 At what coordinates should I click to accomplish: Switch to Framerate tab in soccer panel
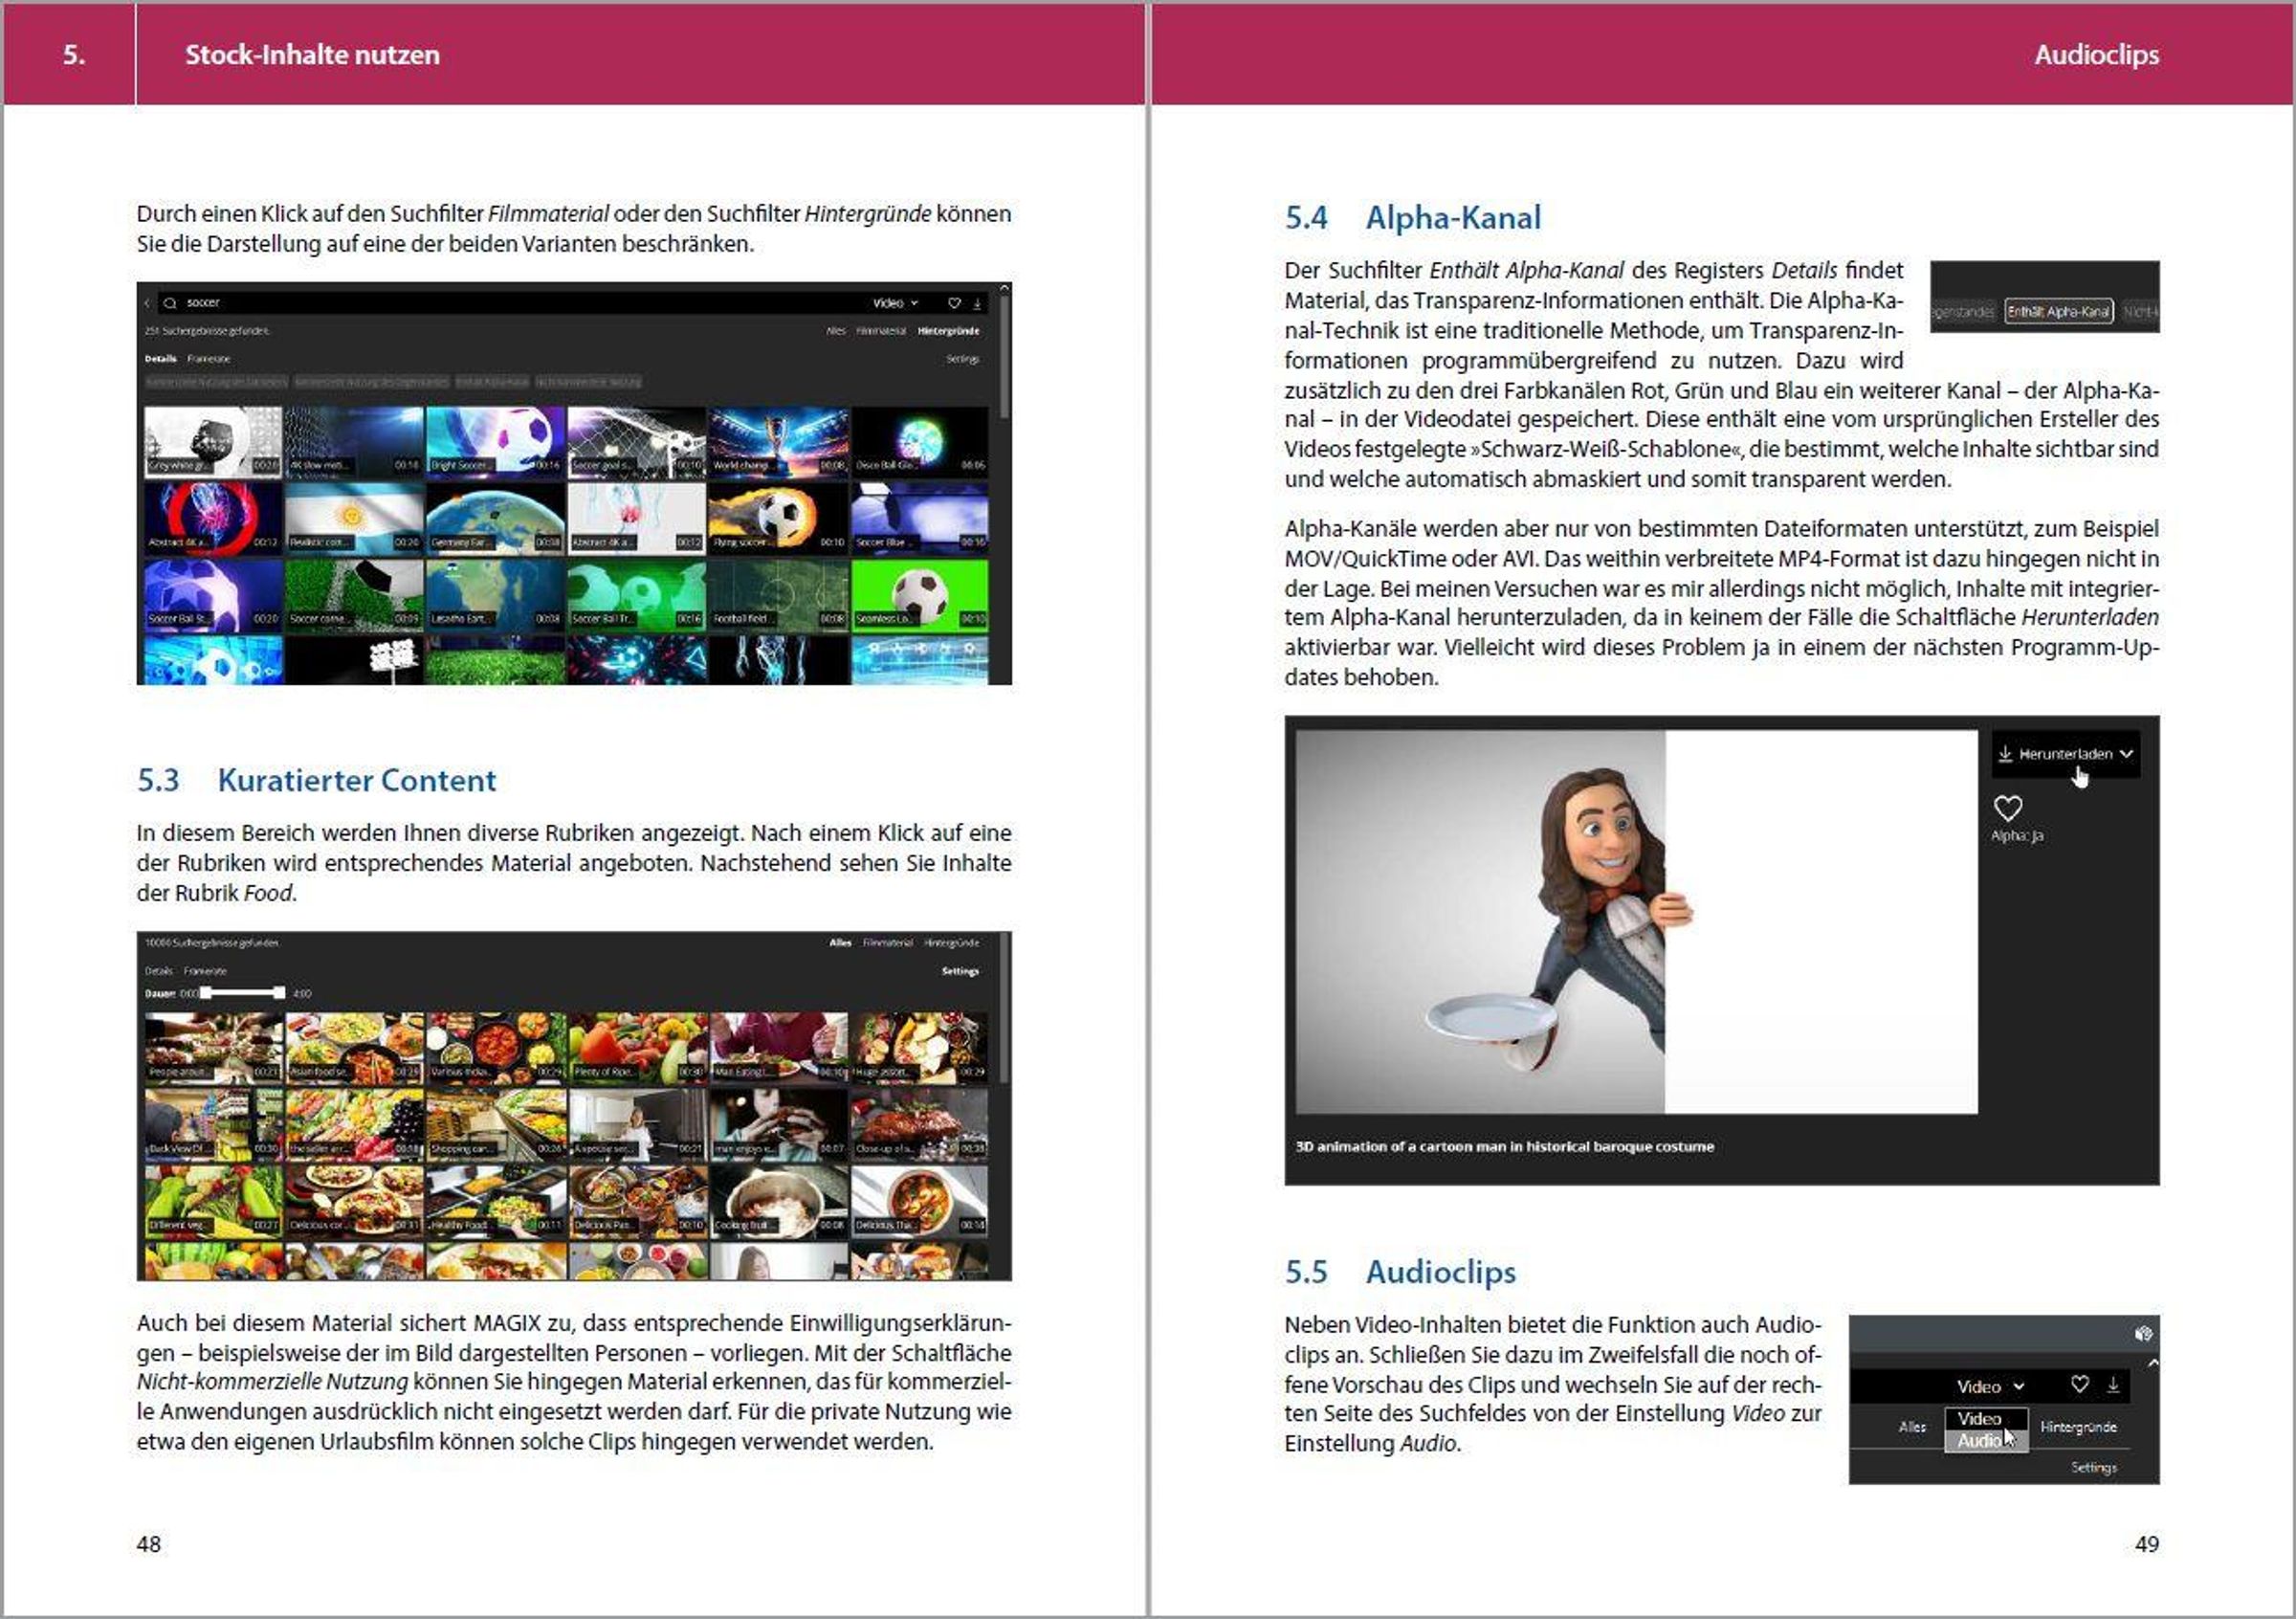point(209,359)
